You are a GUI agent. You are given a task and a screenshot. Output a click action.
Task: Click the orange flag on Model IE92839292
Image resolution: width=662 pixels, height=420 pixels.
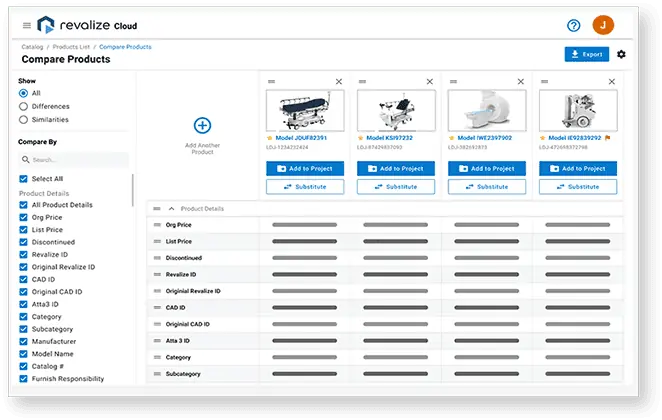608,138
